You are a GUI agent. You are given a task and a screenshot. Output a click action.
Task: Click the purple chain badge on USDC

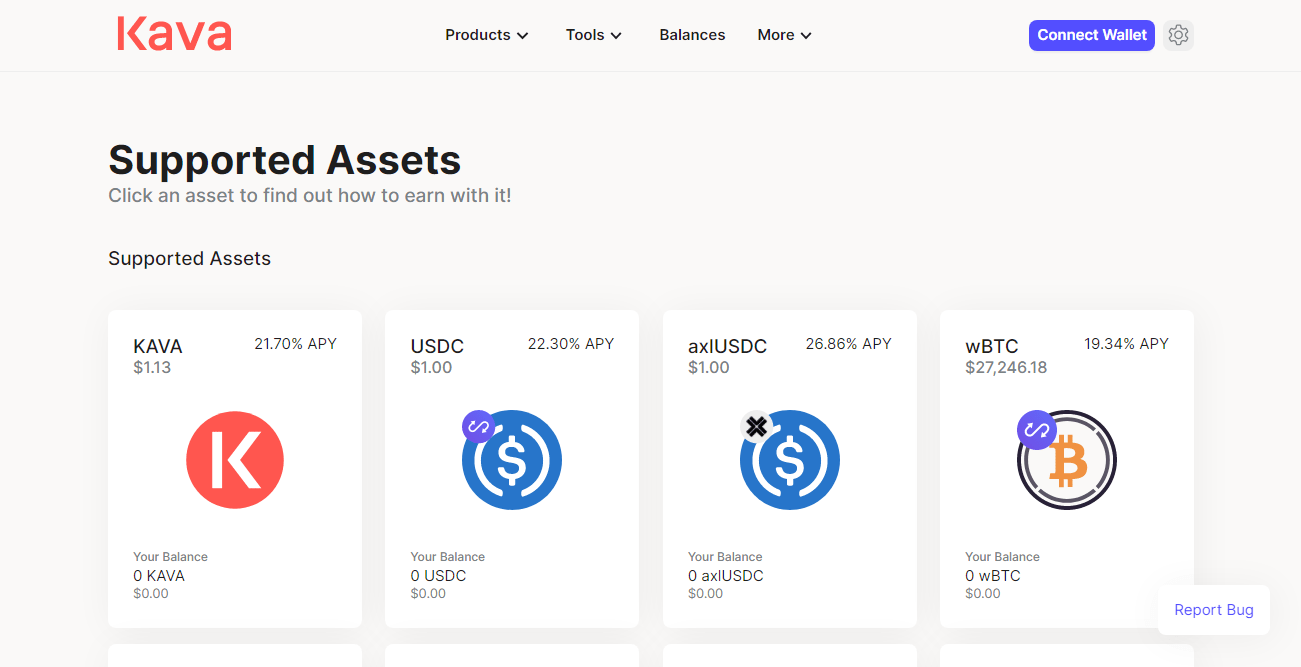coord(478,427)
